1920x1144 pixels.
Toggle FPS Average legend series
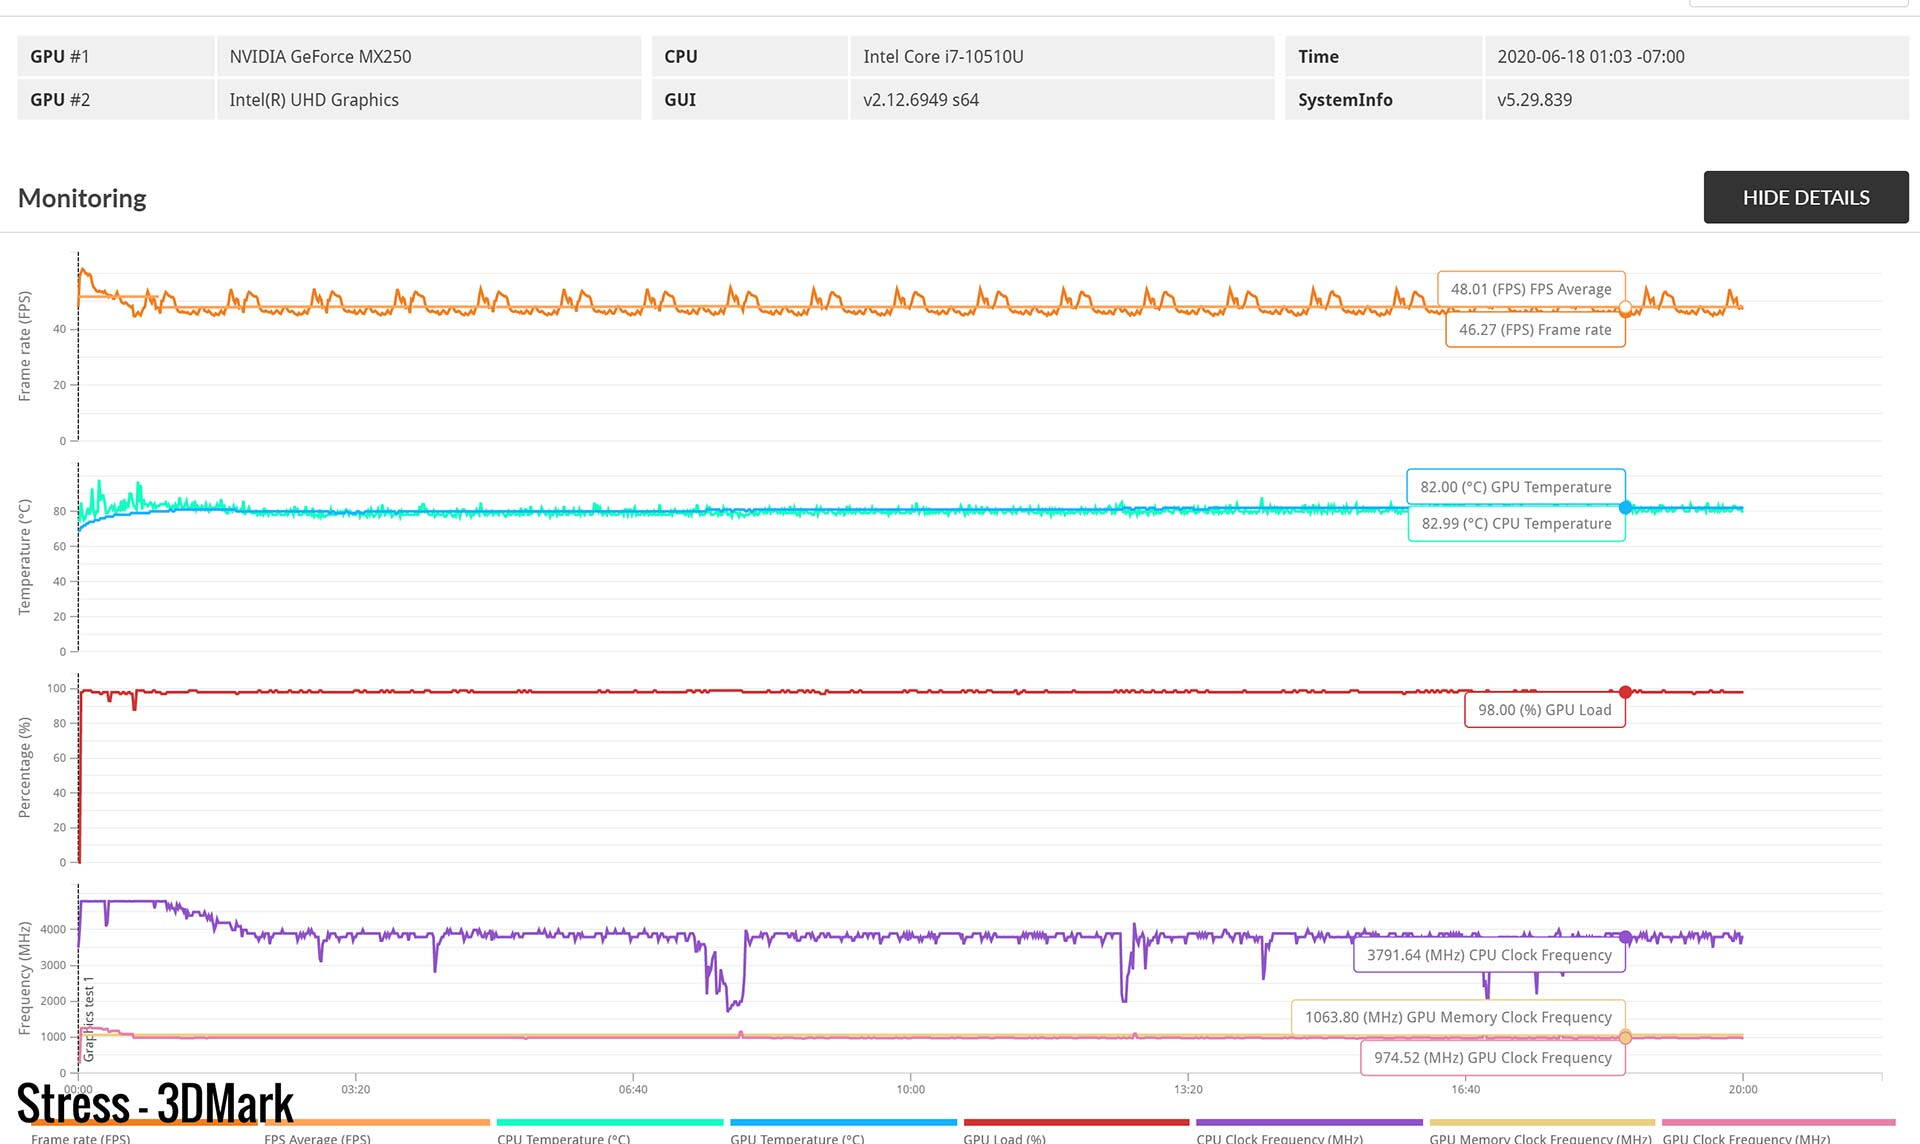click(317, 1137)
